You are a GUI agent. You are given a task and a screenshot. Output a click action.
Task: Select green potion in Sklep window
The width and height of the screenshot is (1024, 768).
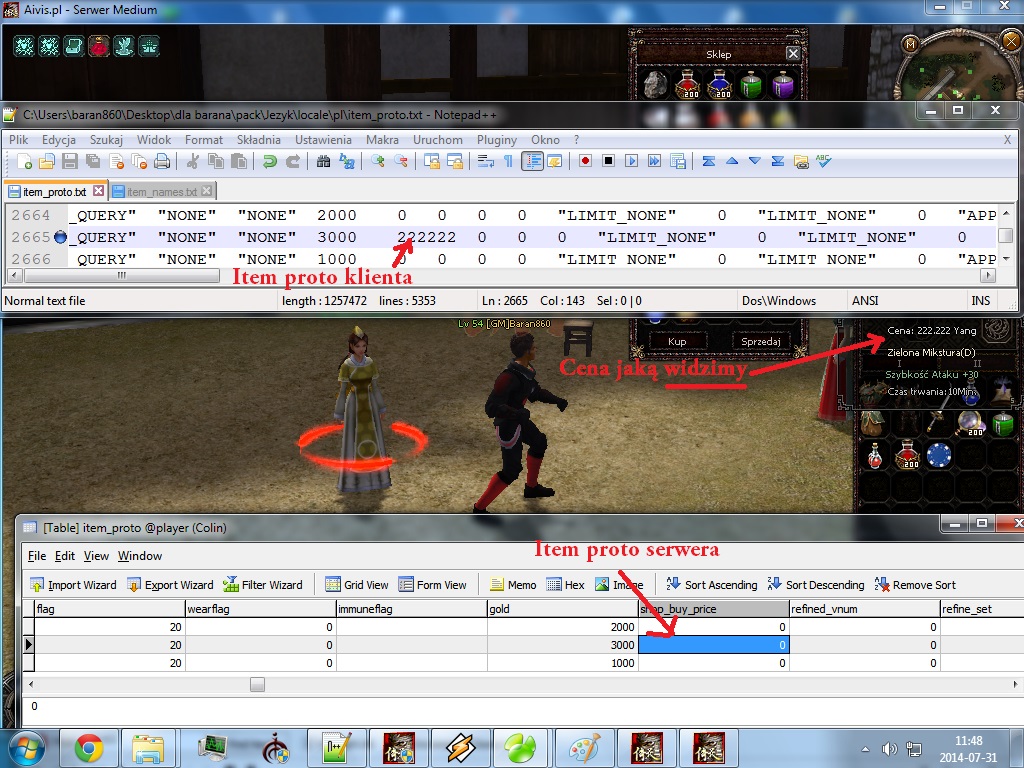[x=751, y=85]
